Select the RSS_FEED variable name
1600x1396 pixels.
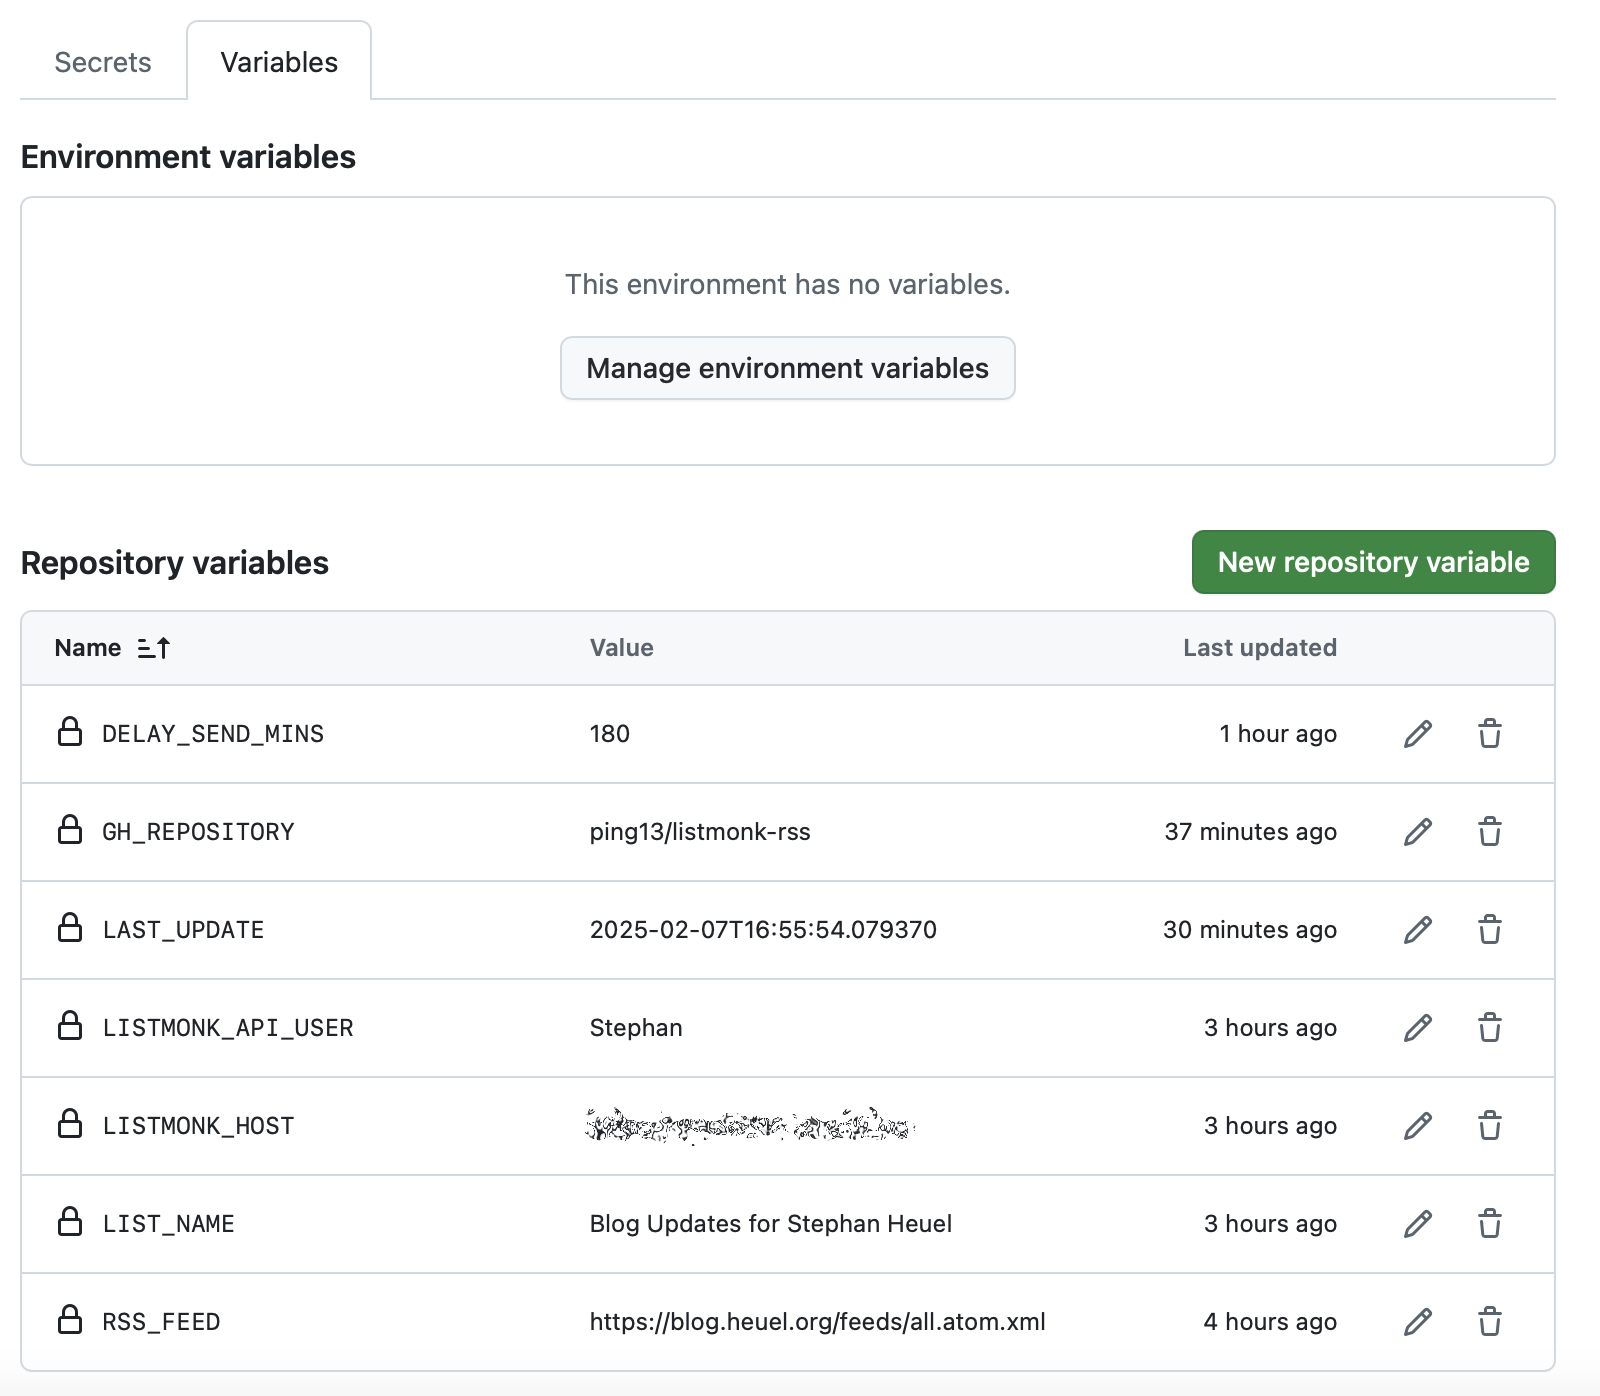[x=161, y=1322]
